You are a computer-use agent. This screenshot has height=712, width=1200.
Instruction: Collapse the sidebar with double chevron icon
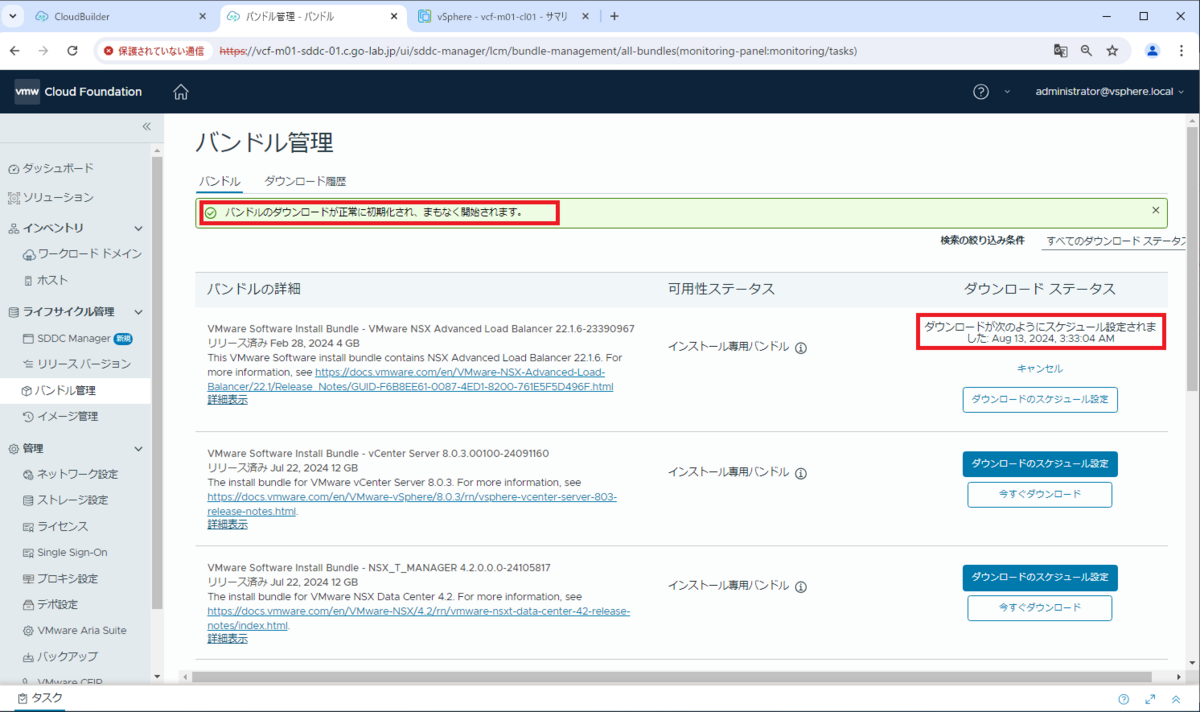146,126
